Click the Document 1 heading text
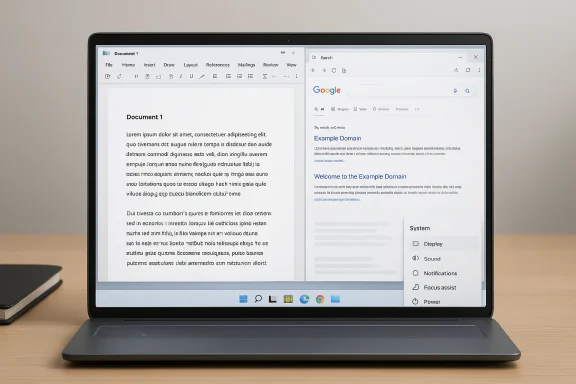The image size is (576, 384). click(144, 117)
